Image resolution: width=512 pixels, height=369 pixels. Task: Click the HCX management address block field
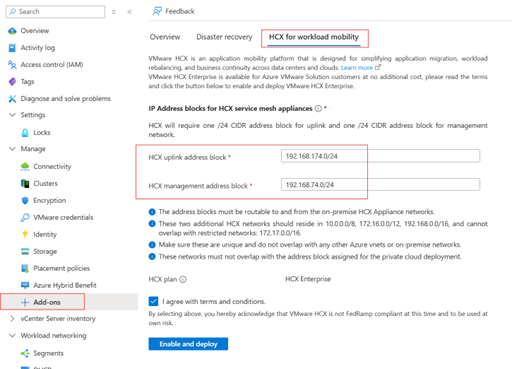pos(380,185)
